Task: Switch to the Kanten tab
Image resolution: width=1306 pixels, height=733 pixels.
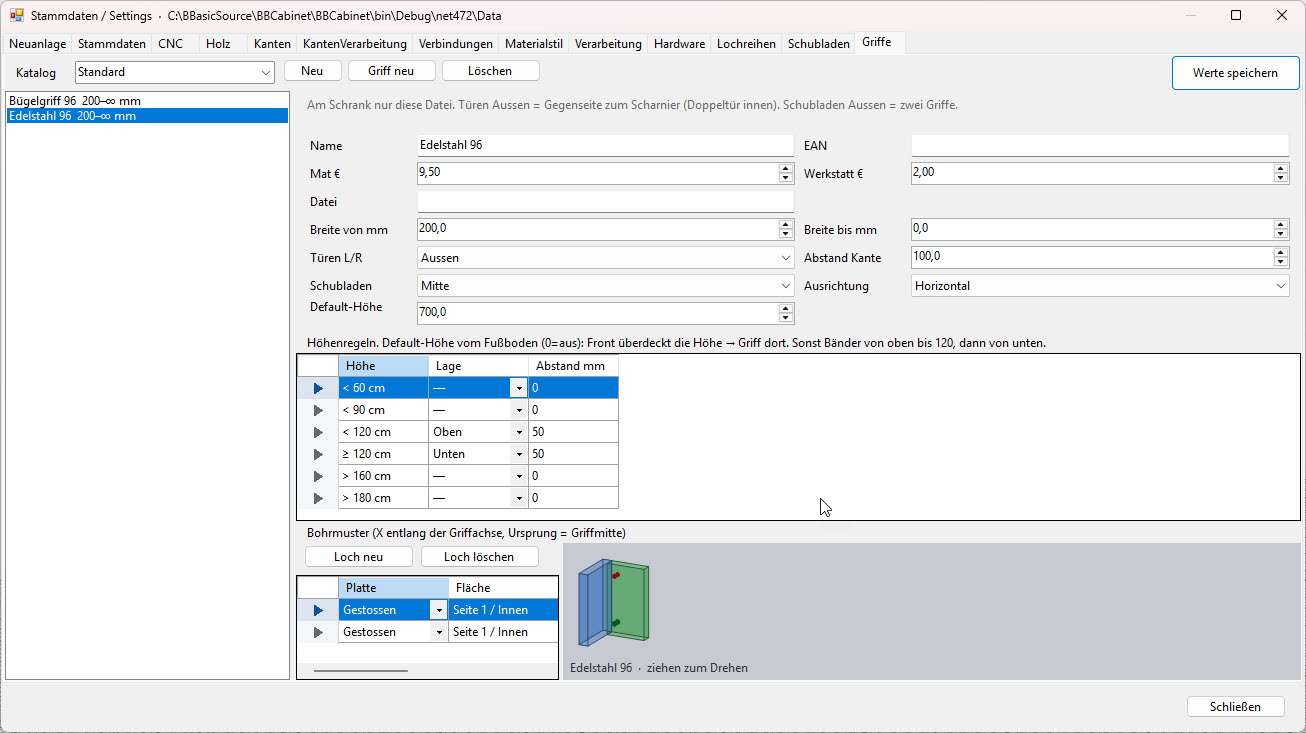Action: pyautogui.click(x=272, y=44)
